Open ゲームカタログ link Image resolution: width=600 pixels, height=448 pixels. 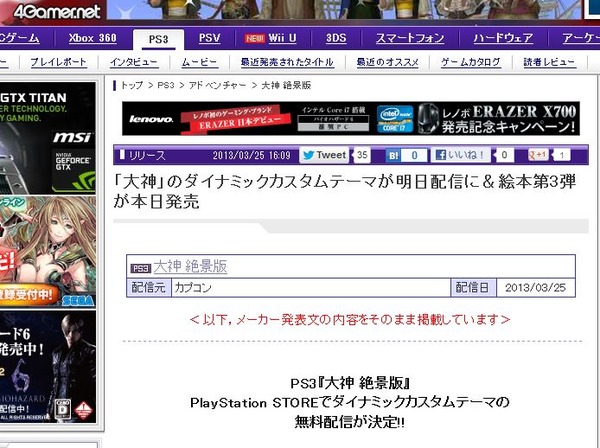pyautogui.click(x=471, y=62)
